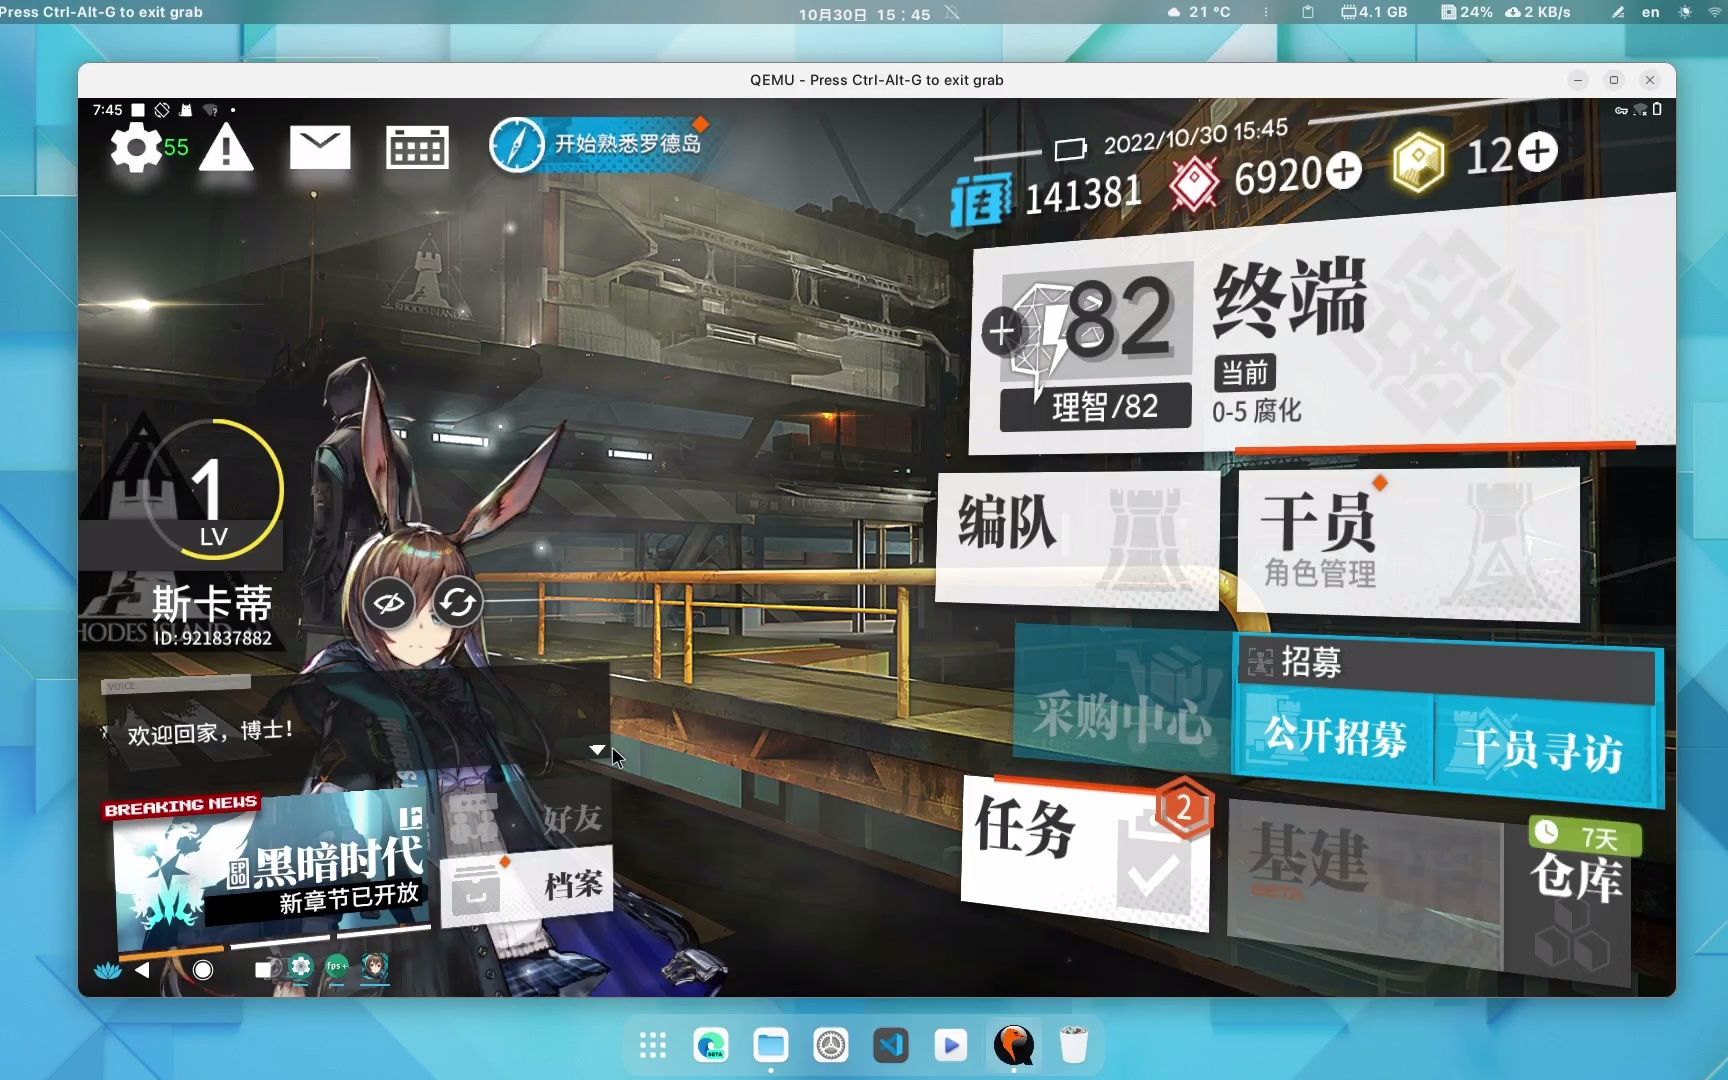This screenshot has height=1080, width=1728.
Task: Open the 编队 squad menu
Action: (1077, 537)
